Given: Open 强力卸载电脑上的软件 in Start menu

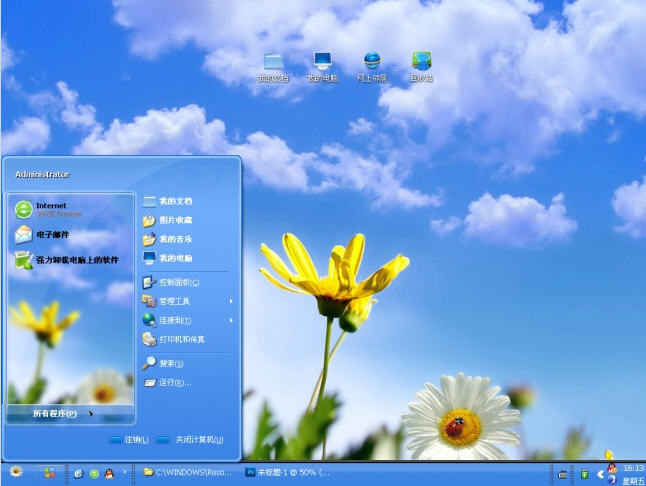Looking at the screenshot, I should click(70, 260).
